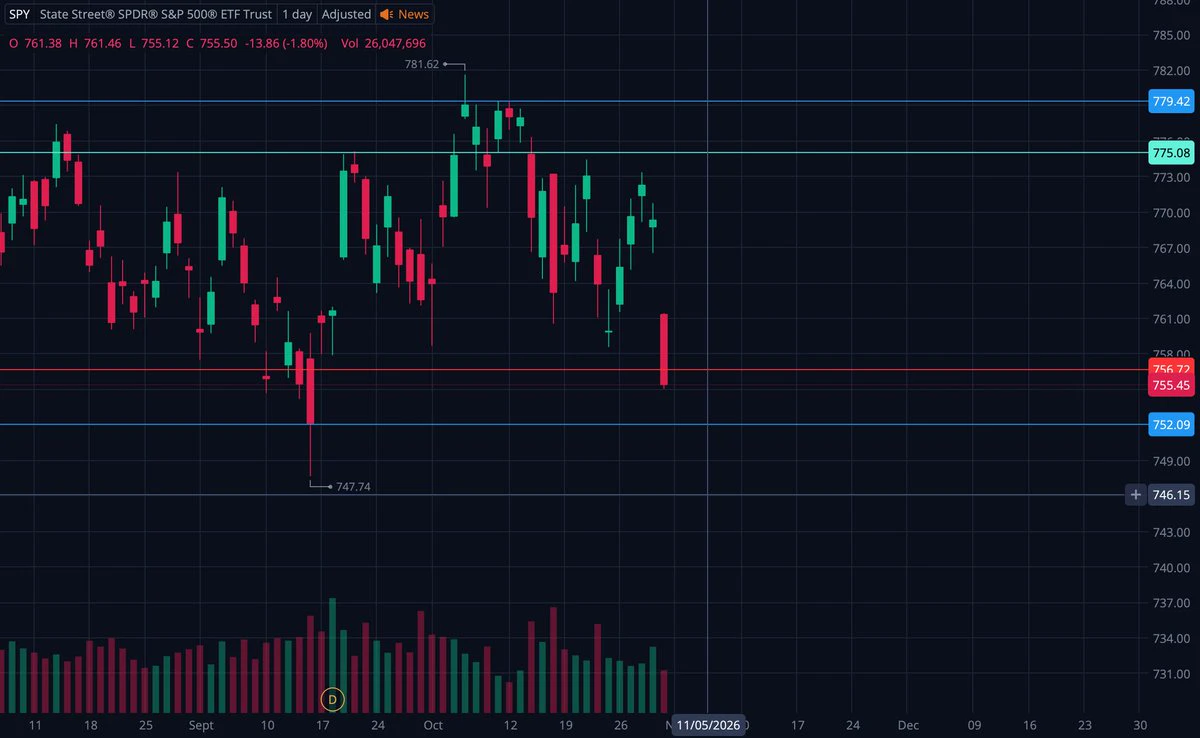The image size is (1200, 738).
Task: Click the -13.86 (-1.80%) change readout
Action: (286, 44)
